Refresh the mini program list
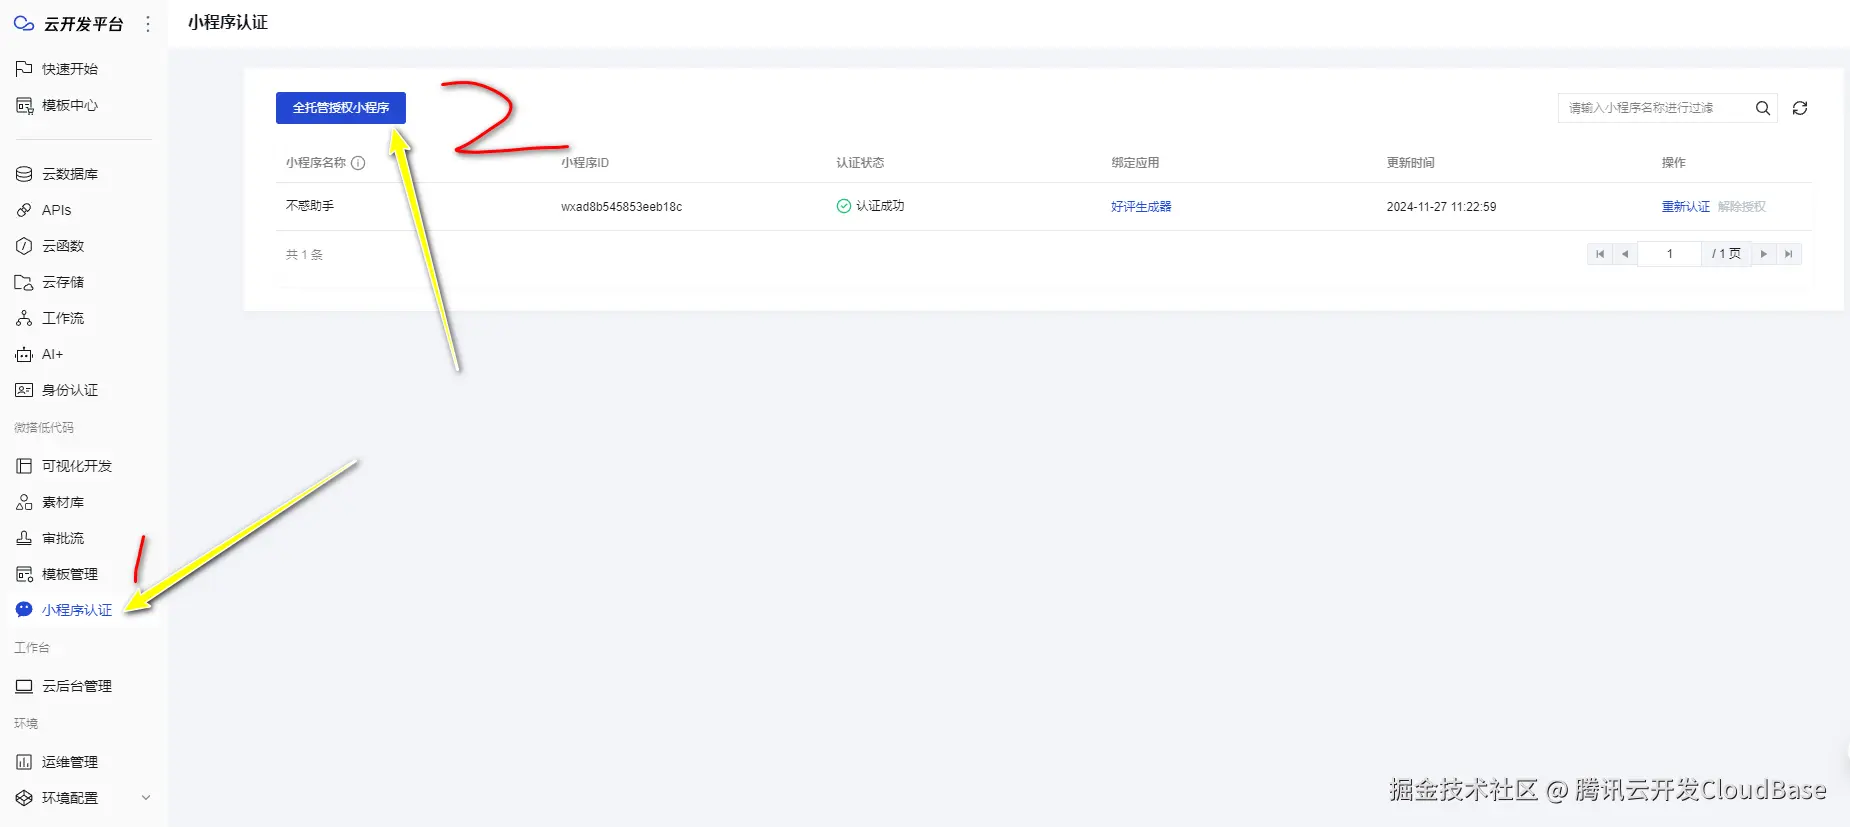 tap(1800, 108)
